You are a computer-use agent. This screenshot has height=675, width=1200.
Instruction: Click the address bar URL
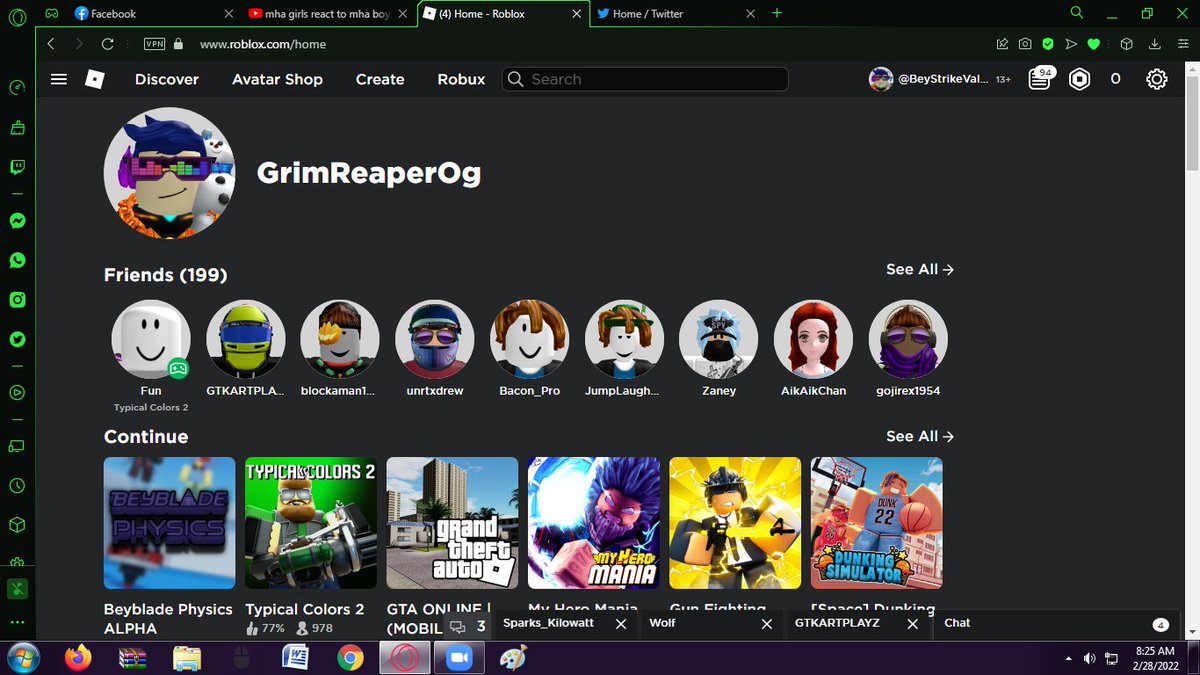(x=263, y=44)
